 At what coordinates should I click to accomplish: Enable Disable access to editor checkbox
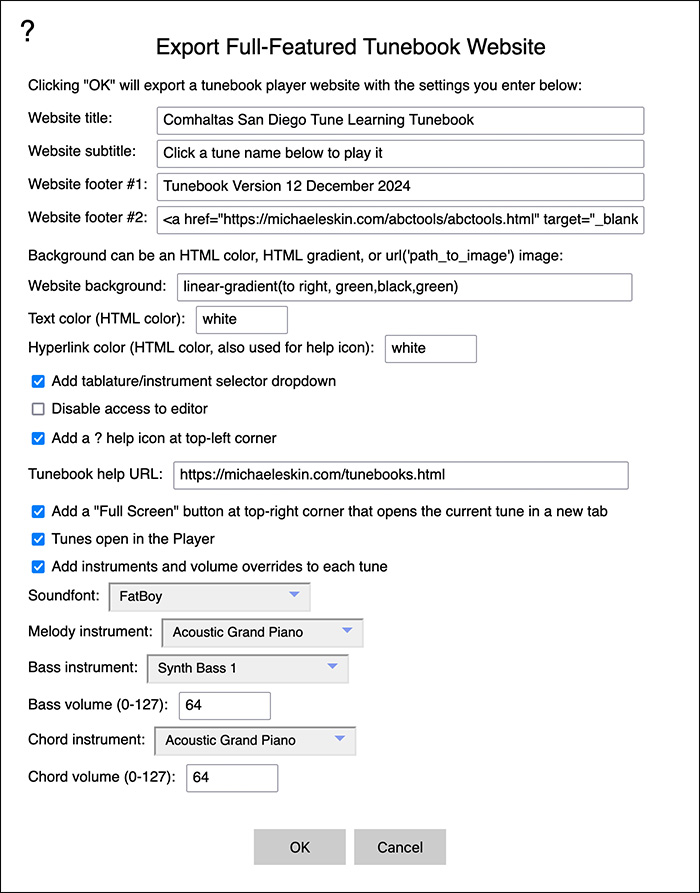(38, 409)
